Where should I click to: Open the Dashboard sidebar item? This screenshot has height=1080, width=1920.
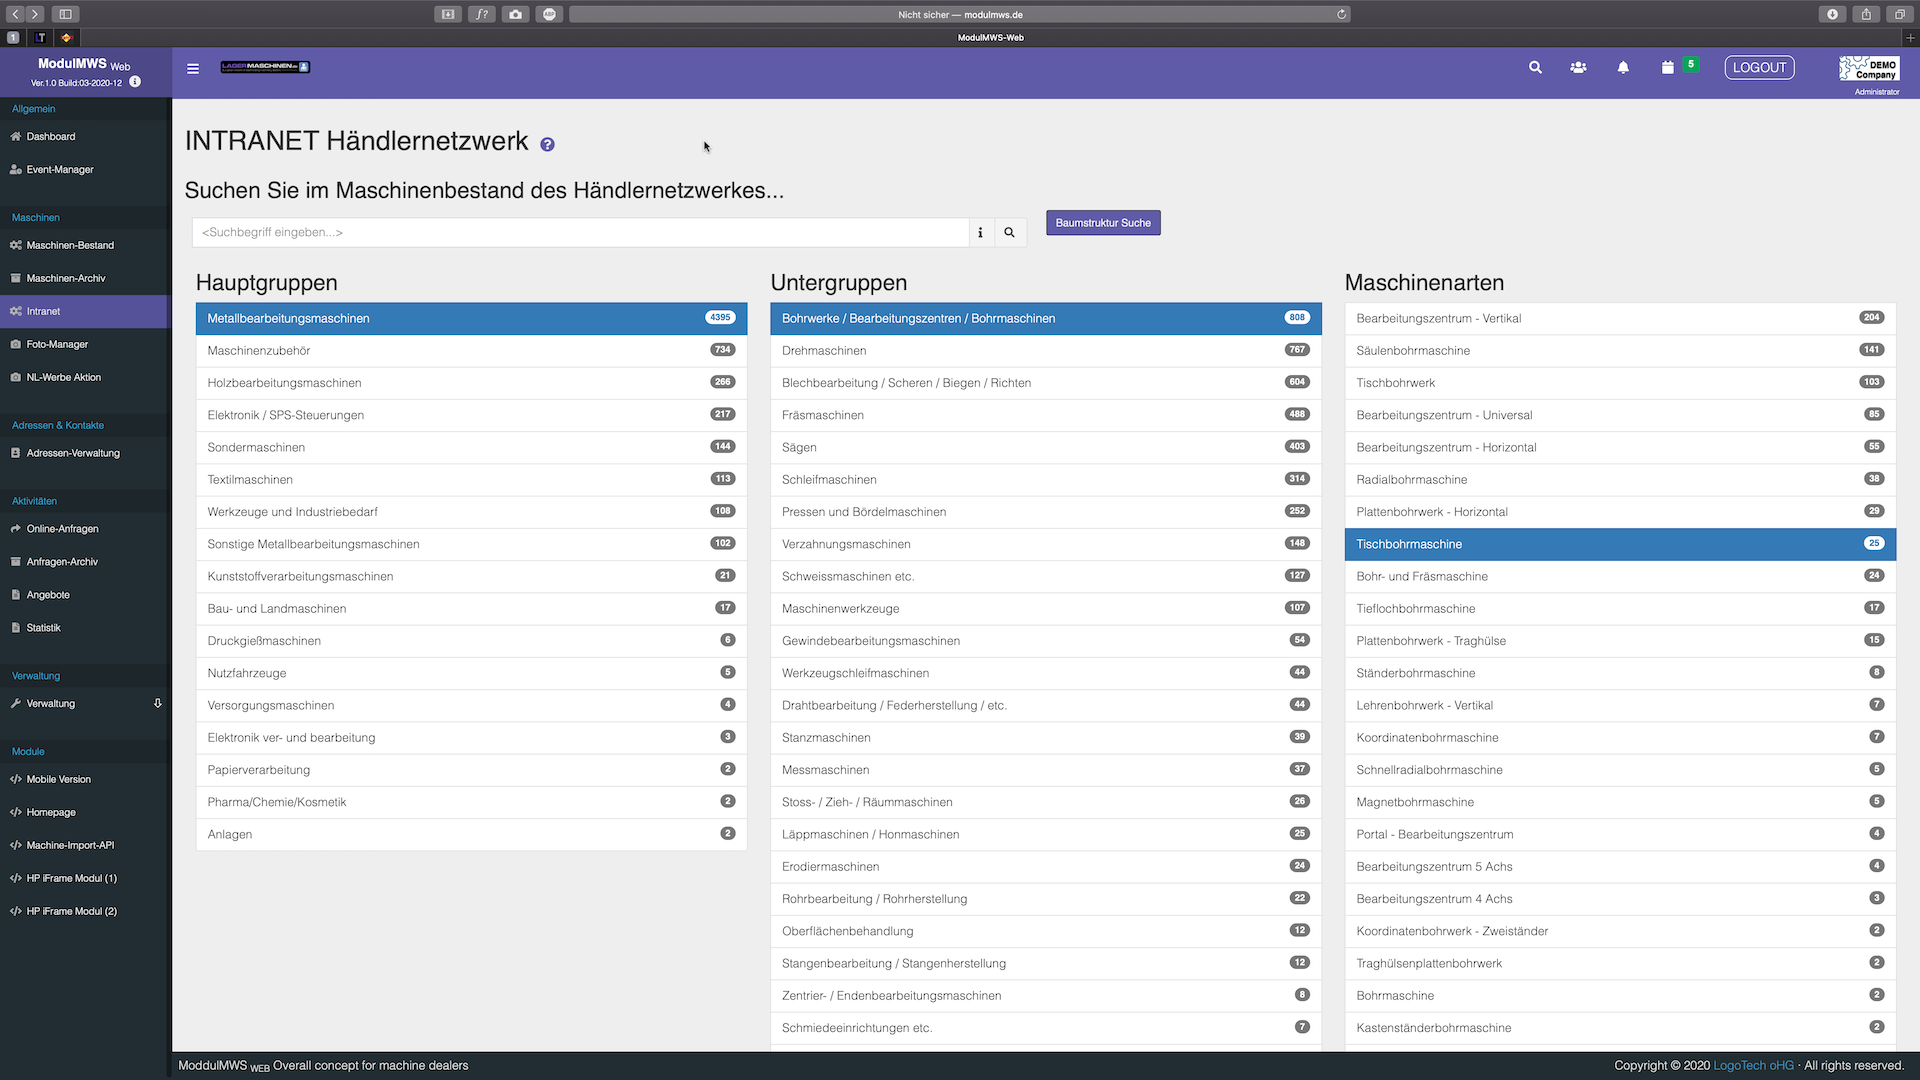click(x=51, y=137)
